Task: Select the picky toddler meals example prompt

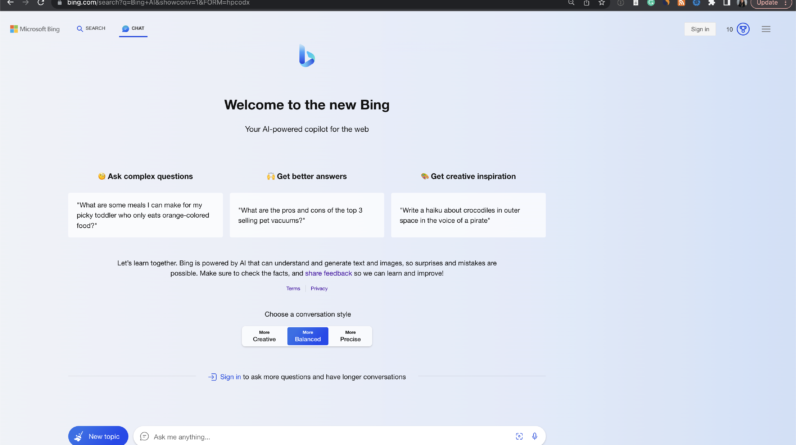Action: pyautogui.click(x=145, y=215)
